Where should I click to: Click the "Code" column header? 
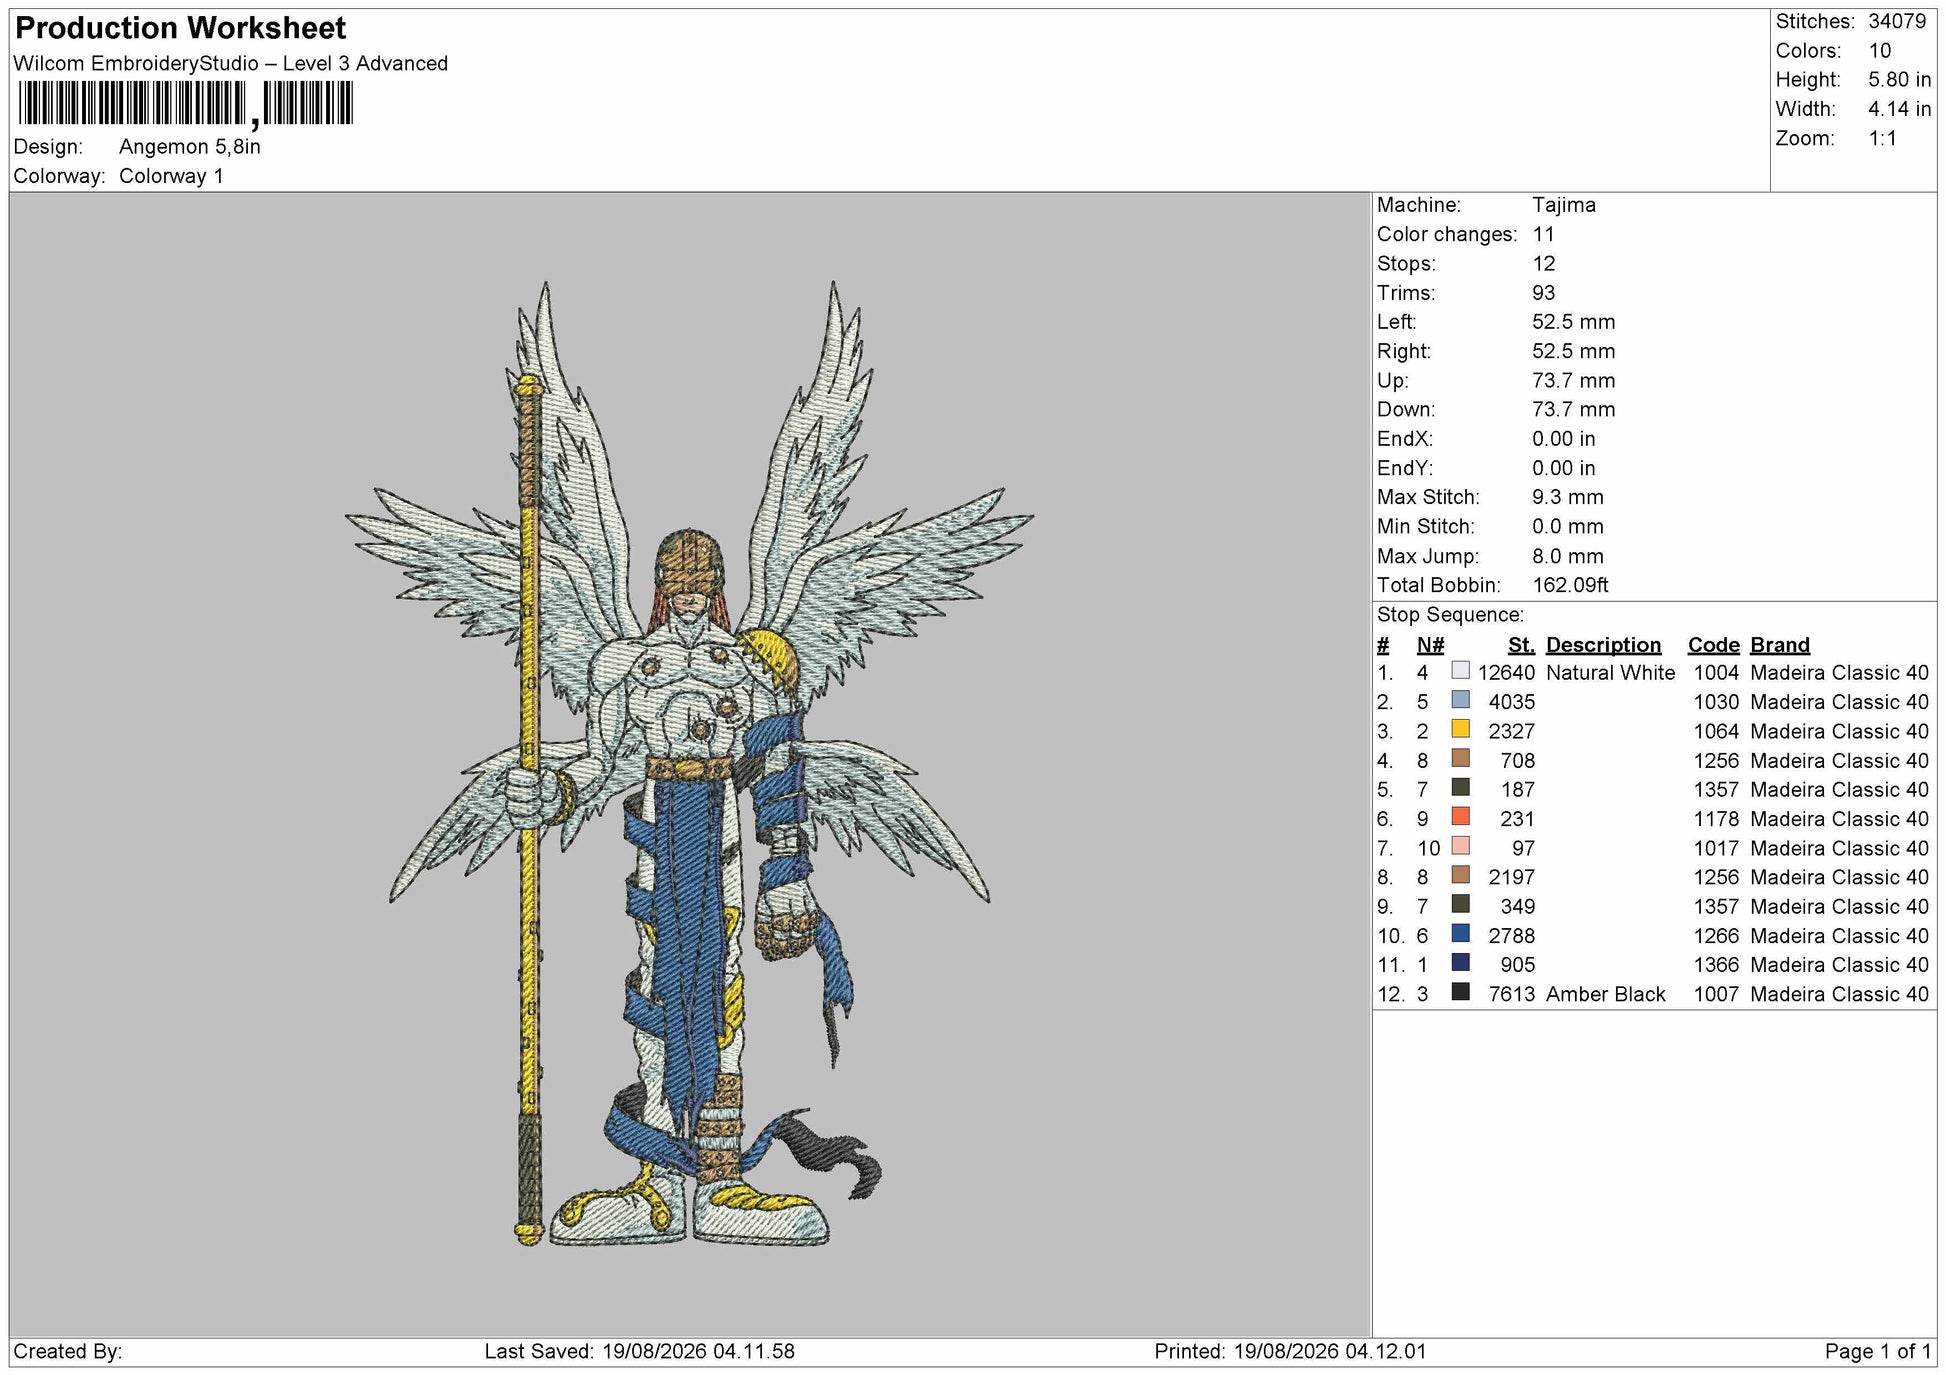click(1713, 645)
